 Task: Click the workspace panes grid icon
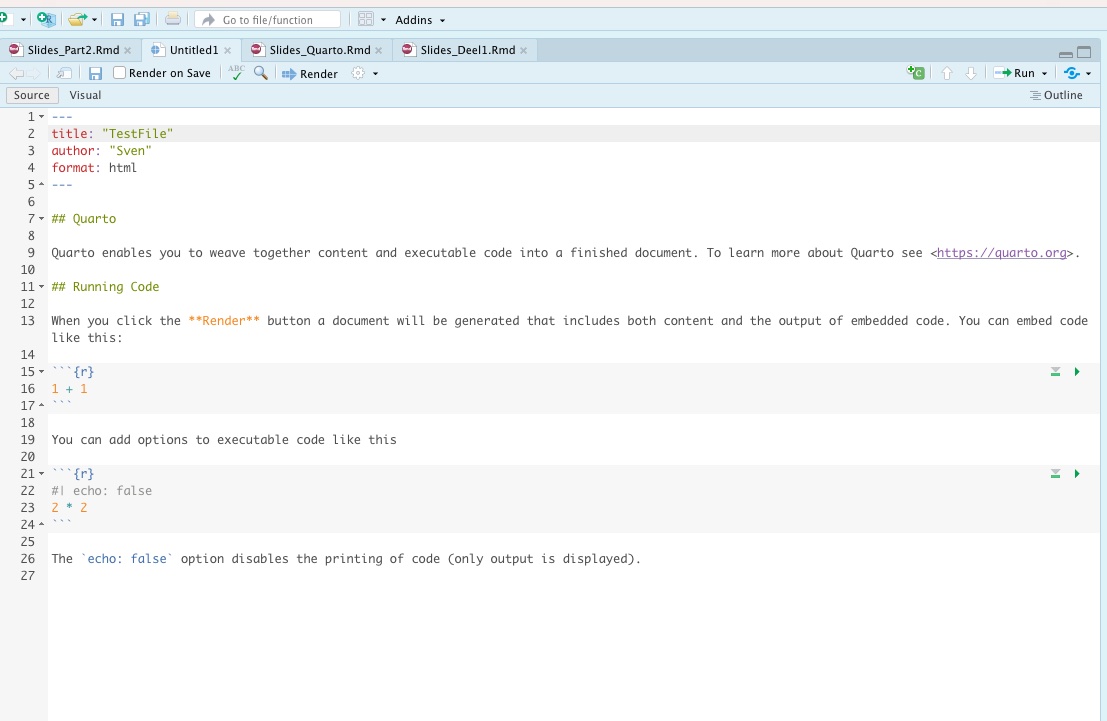[366, 20]
